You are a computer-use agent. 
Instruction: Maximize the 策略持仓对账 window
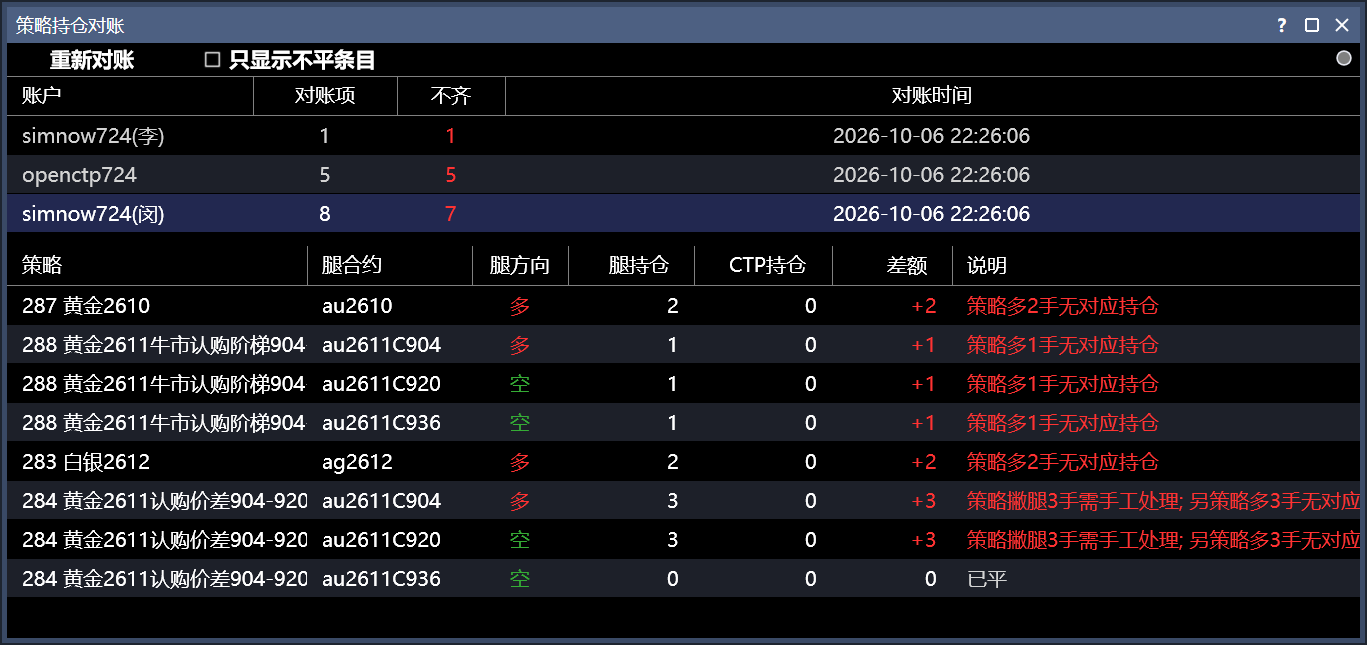[1312, 26]
